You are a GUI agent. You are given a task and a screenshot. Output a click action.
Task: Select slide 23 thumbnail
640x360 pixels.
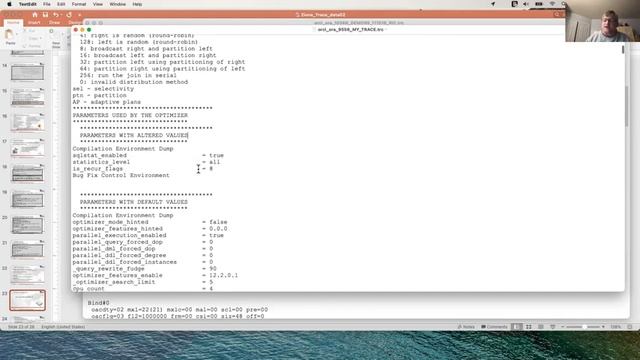click(x=27, y=300)
